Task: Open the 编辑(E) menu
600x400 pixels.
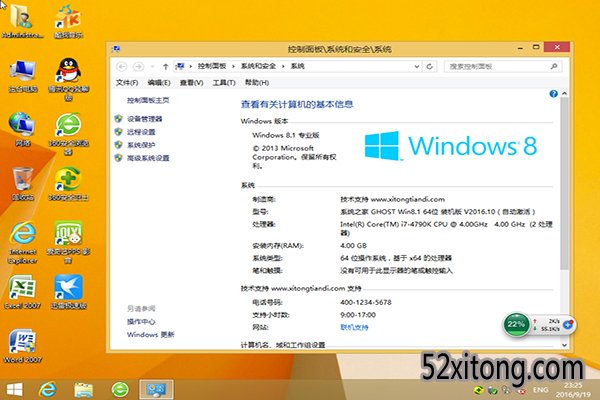Action: (159, 83)
